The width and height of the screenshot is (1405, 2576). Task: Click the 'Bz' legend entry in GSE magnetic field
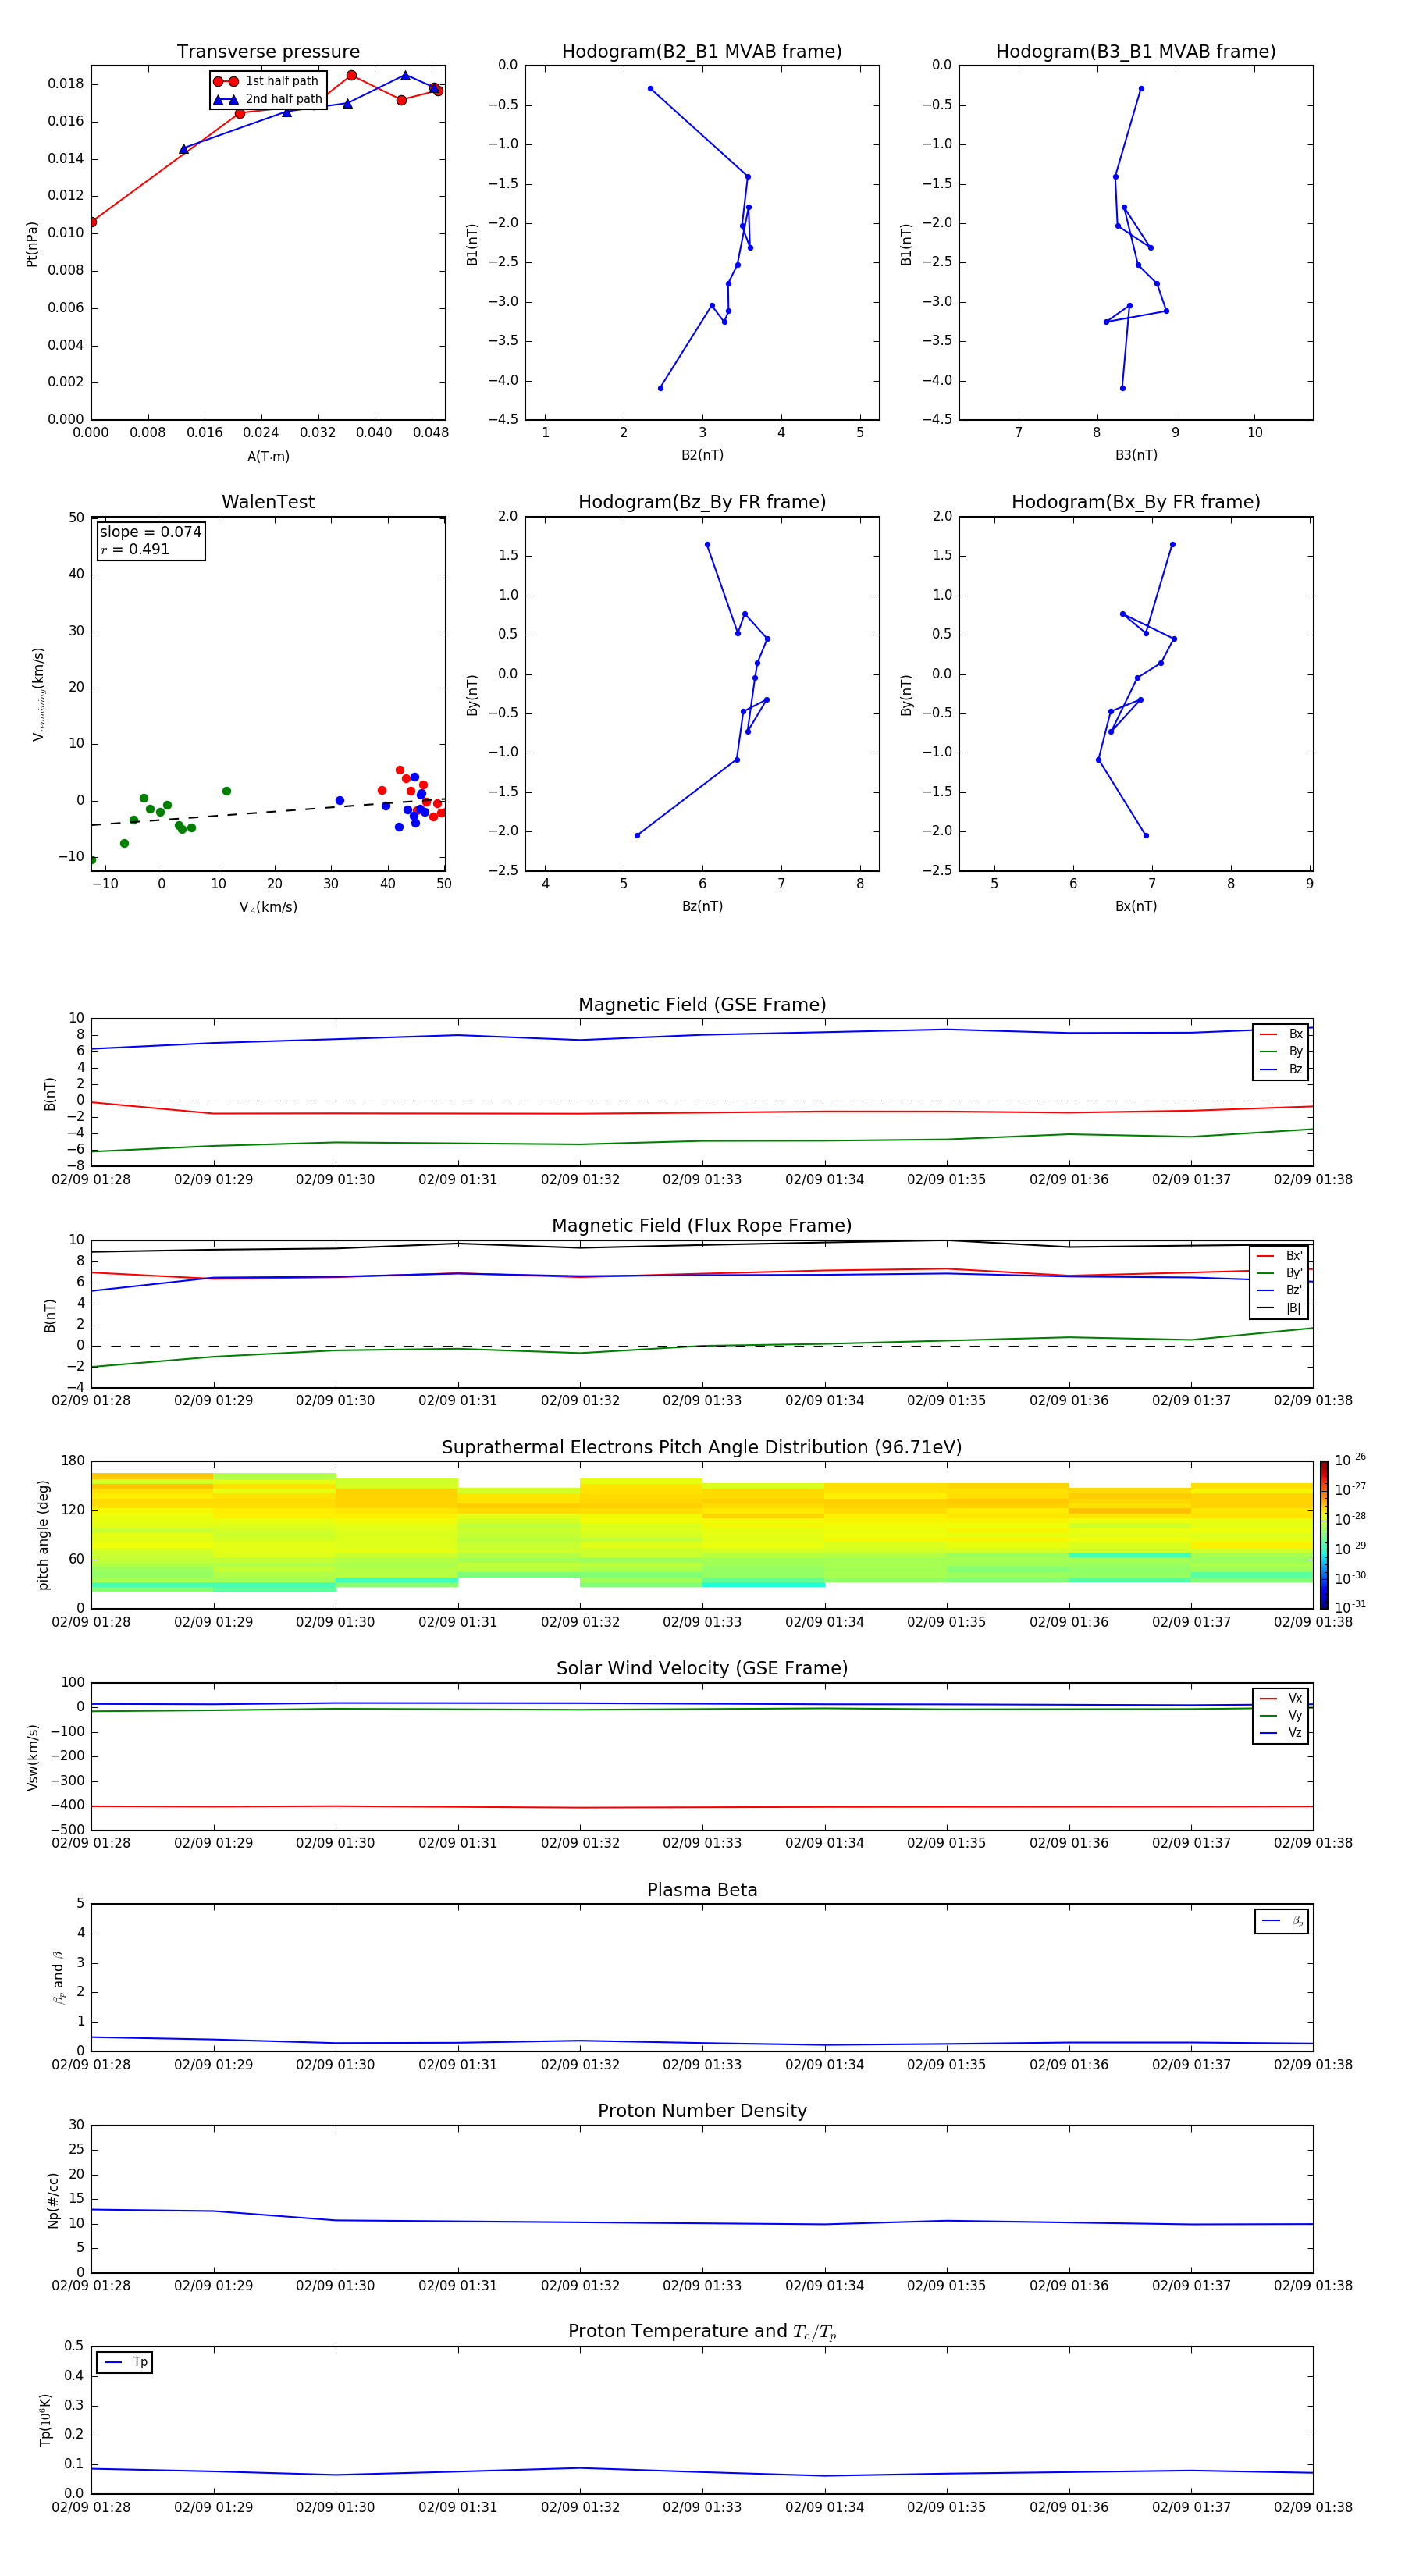(x=1281, y=1069)
